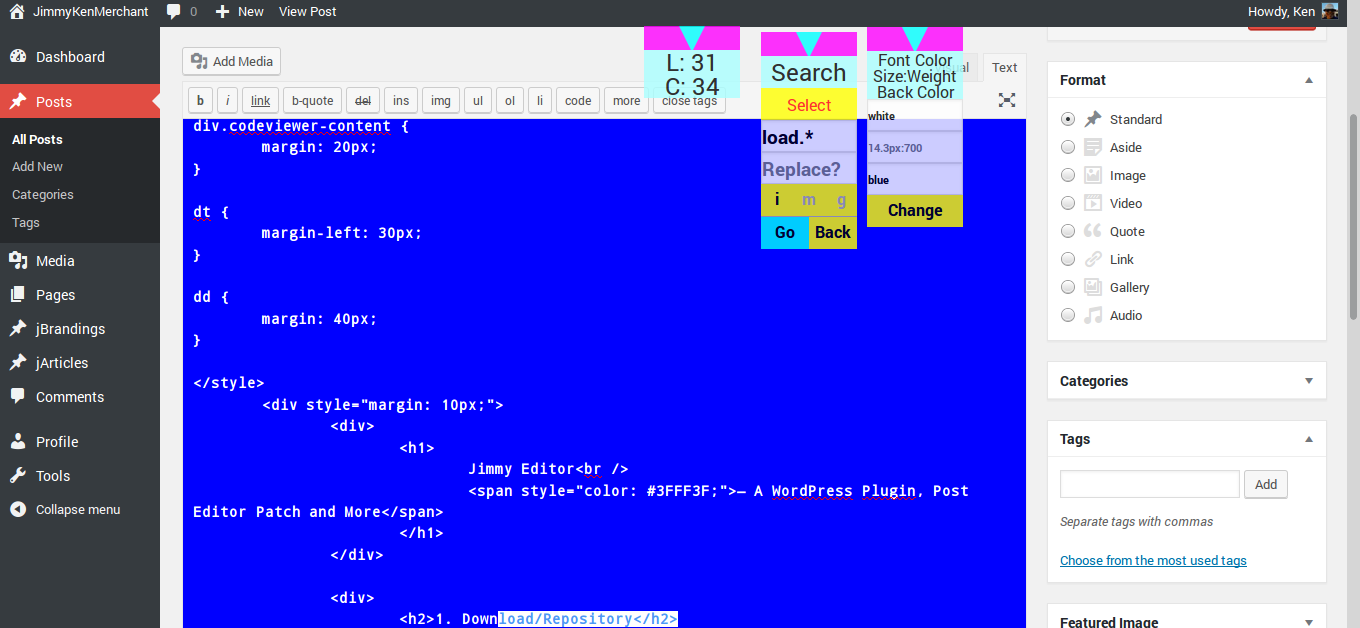Click the Audio format icon
1360x628 pixels.
(1093, 315)
